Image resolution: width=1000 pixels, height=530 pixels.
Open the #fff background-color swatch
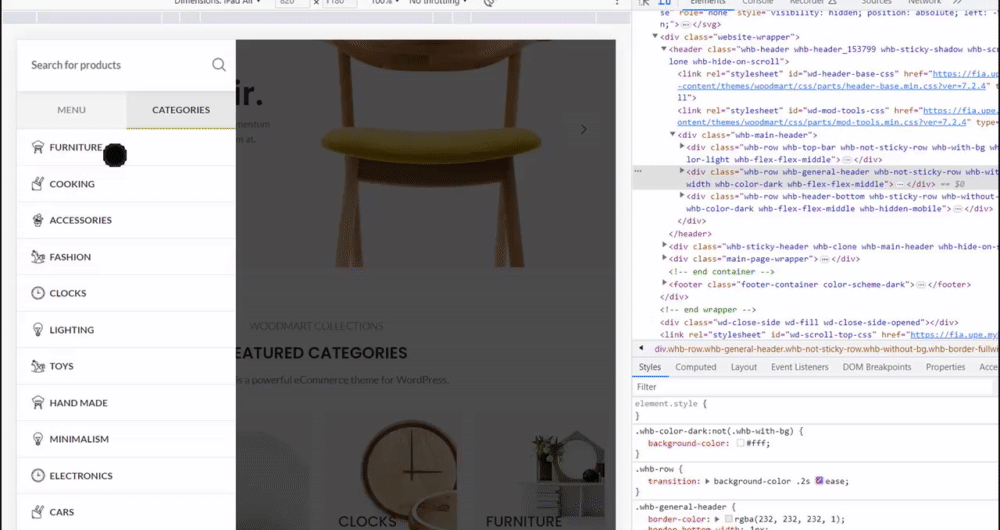[x=740, y=443]
